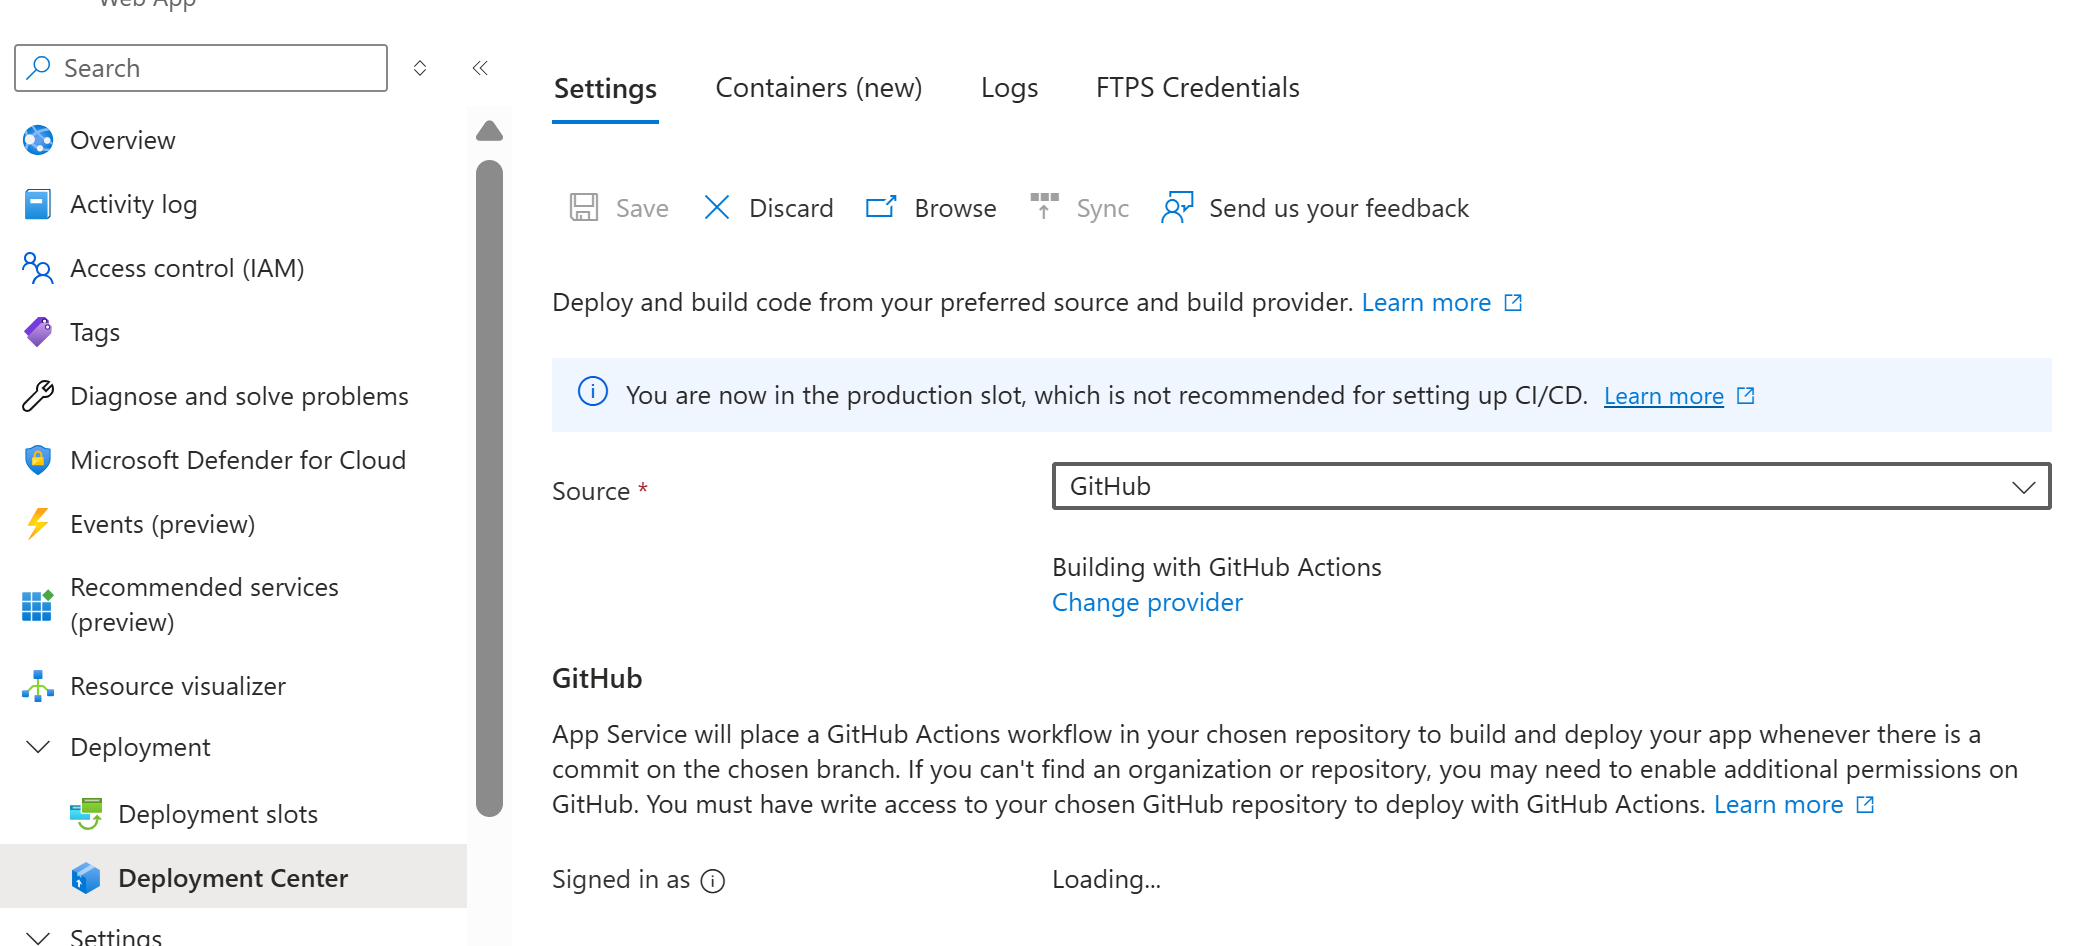Click the Change provider link
The image size is (2085, 946).
tap(1147, 602)
